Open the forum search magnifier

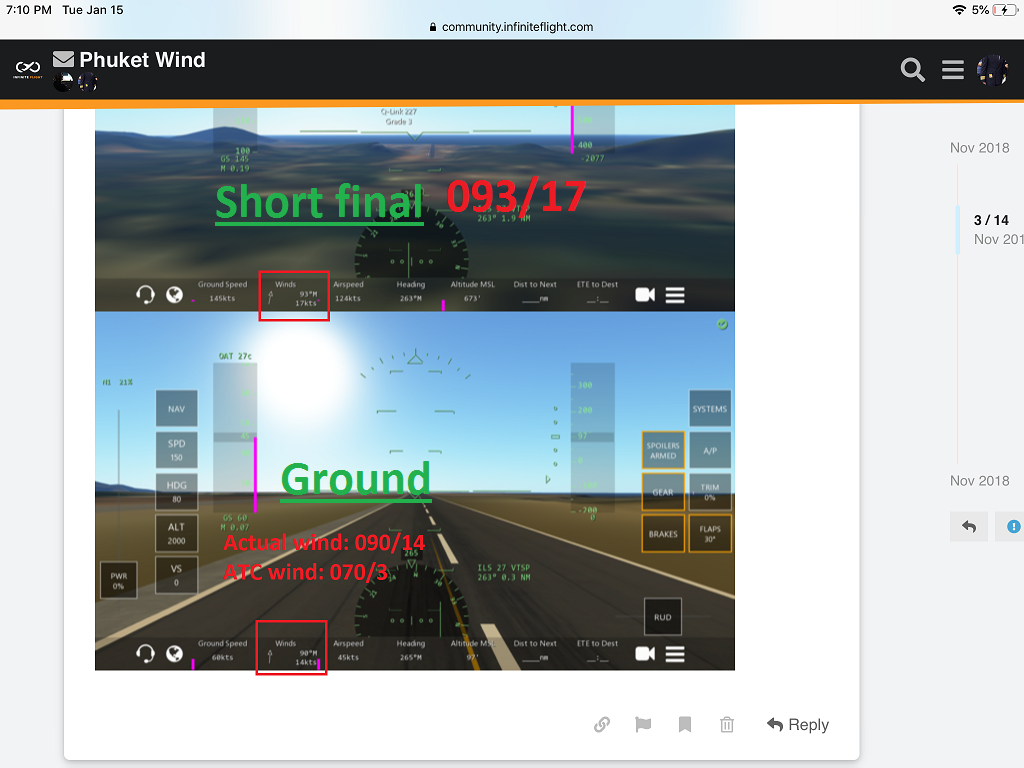click(912, 69)
